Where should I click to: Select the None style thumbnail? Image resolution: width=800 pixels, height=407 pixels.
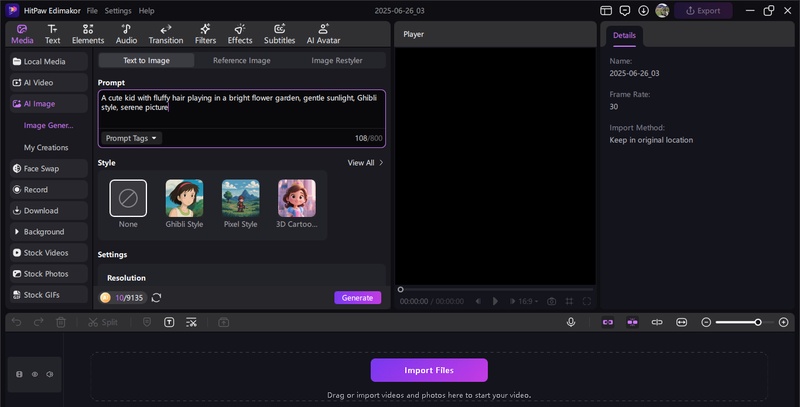[128, 198]
